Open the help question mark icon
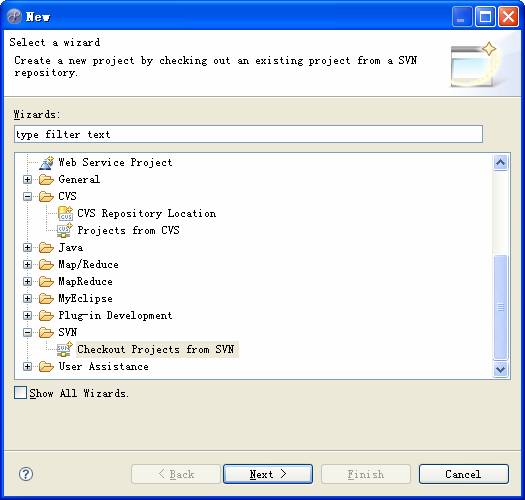Viewport: 525px width, 500px height. [x=26, y=474]
